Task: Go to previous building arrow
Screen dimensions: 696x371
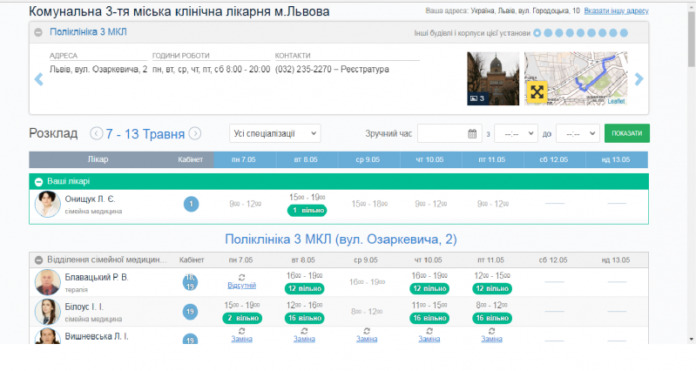Action: coord(39,79)
